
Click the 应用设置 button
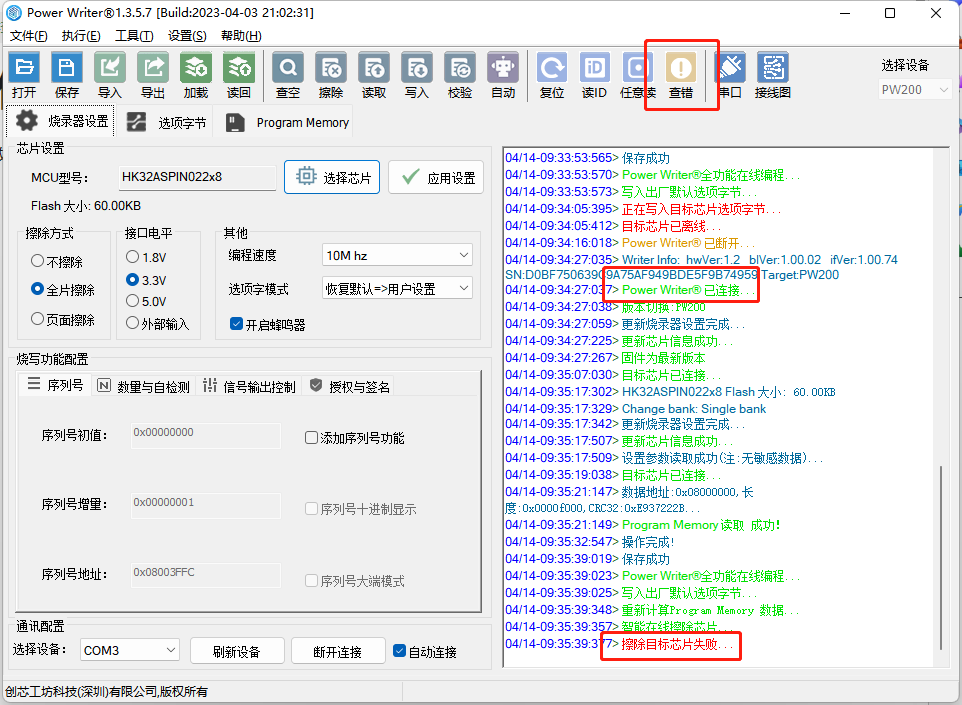click(436, 177)
